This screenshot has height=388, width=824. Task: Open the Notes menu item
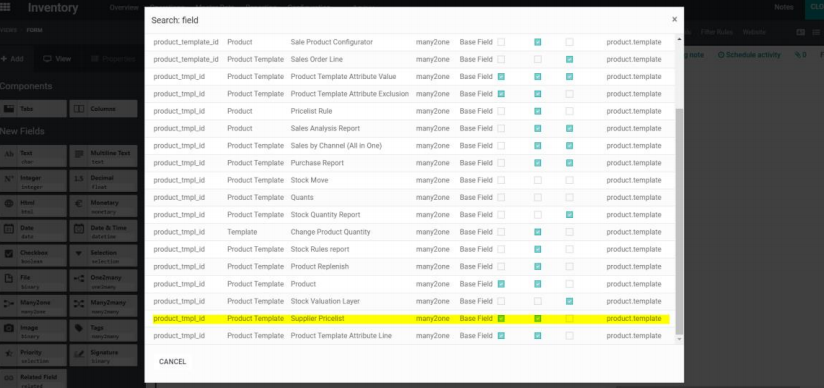784,7
